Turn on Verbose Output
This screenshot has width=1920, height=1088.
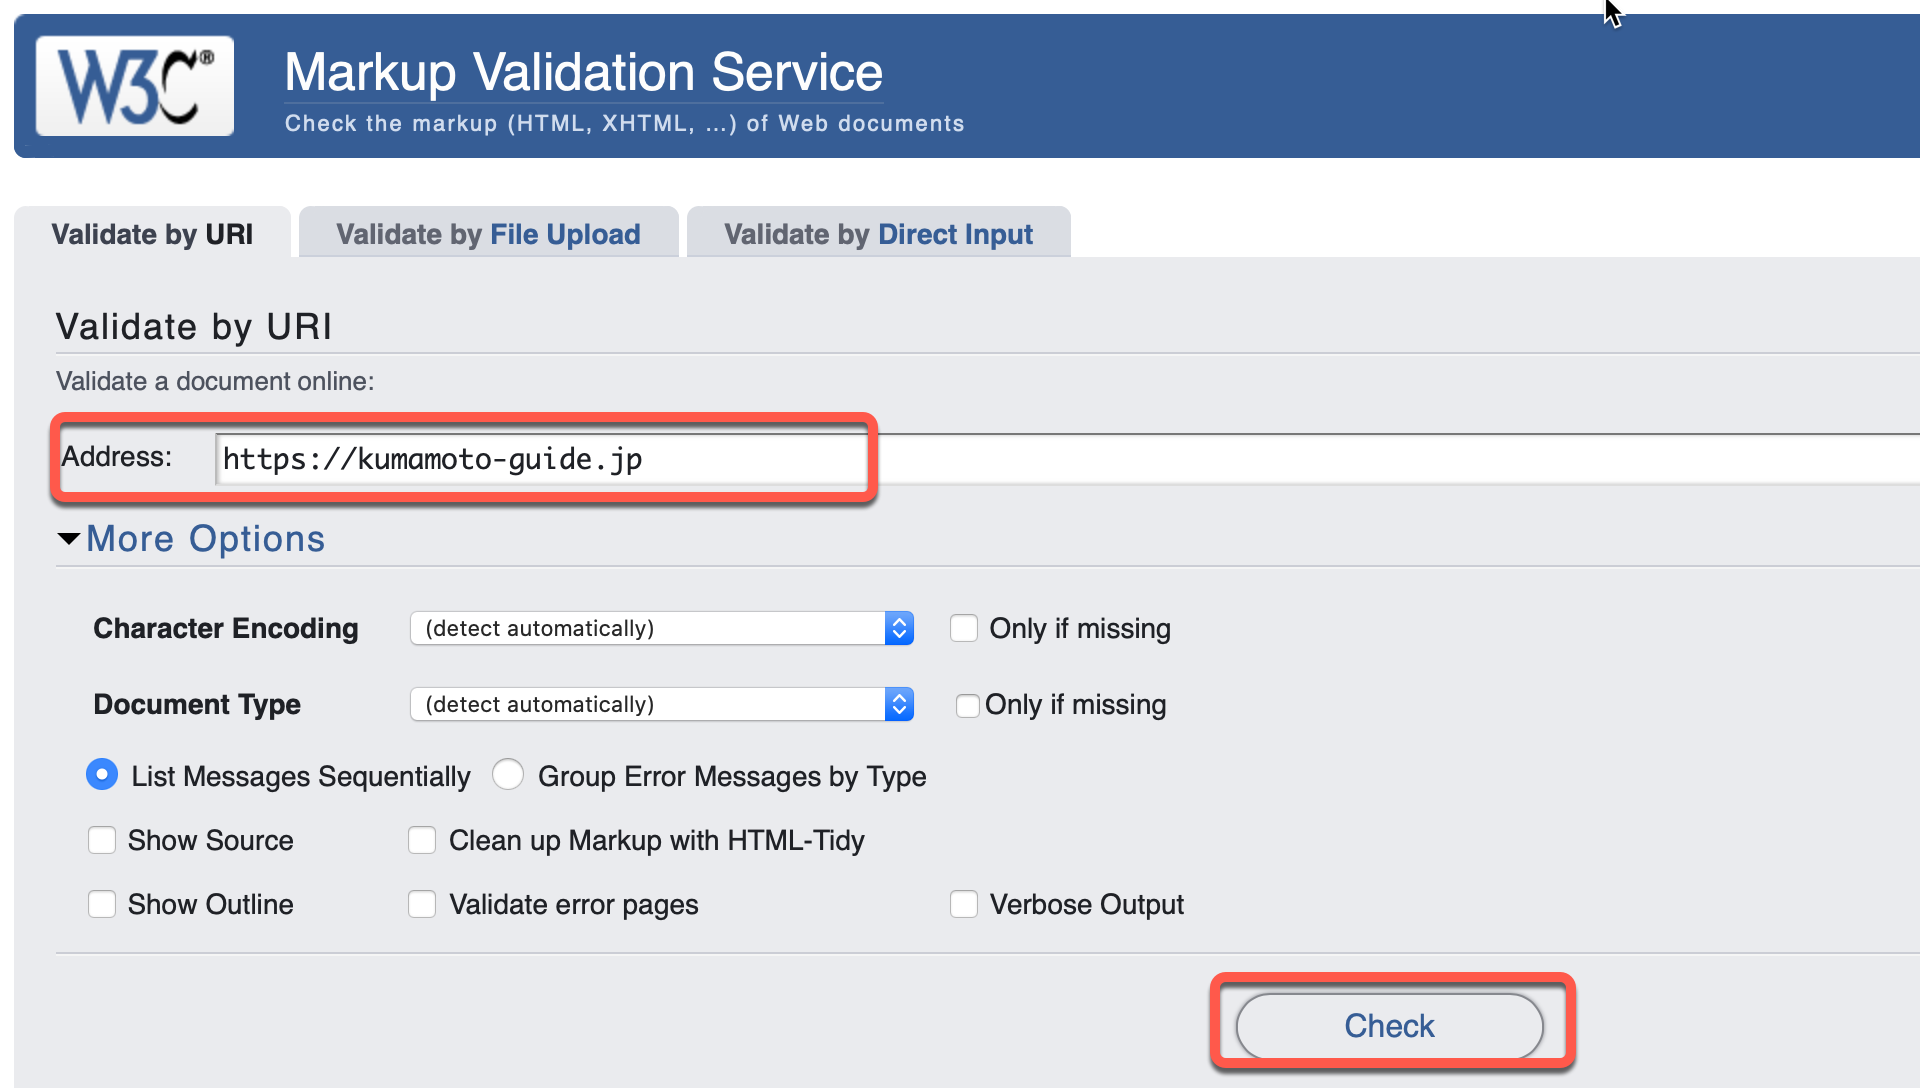[964, 904]
